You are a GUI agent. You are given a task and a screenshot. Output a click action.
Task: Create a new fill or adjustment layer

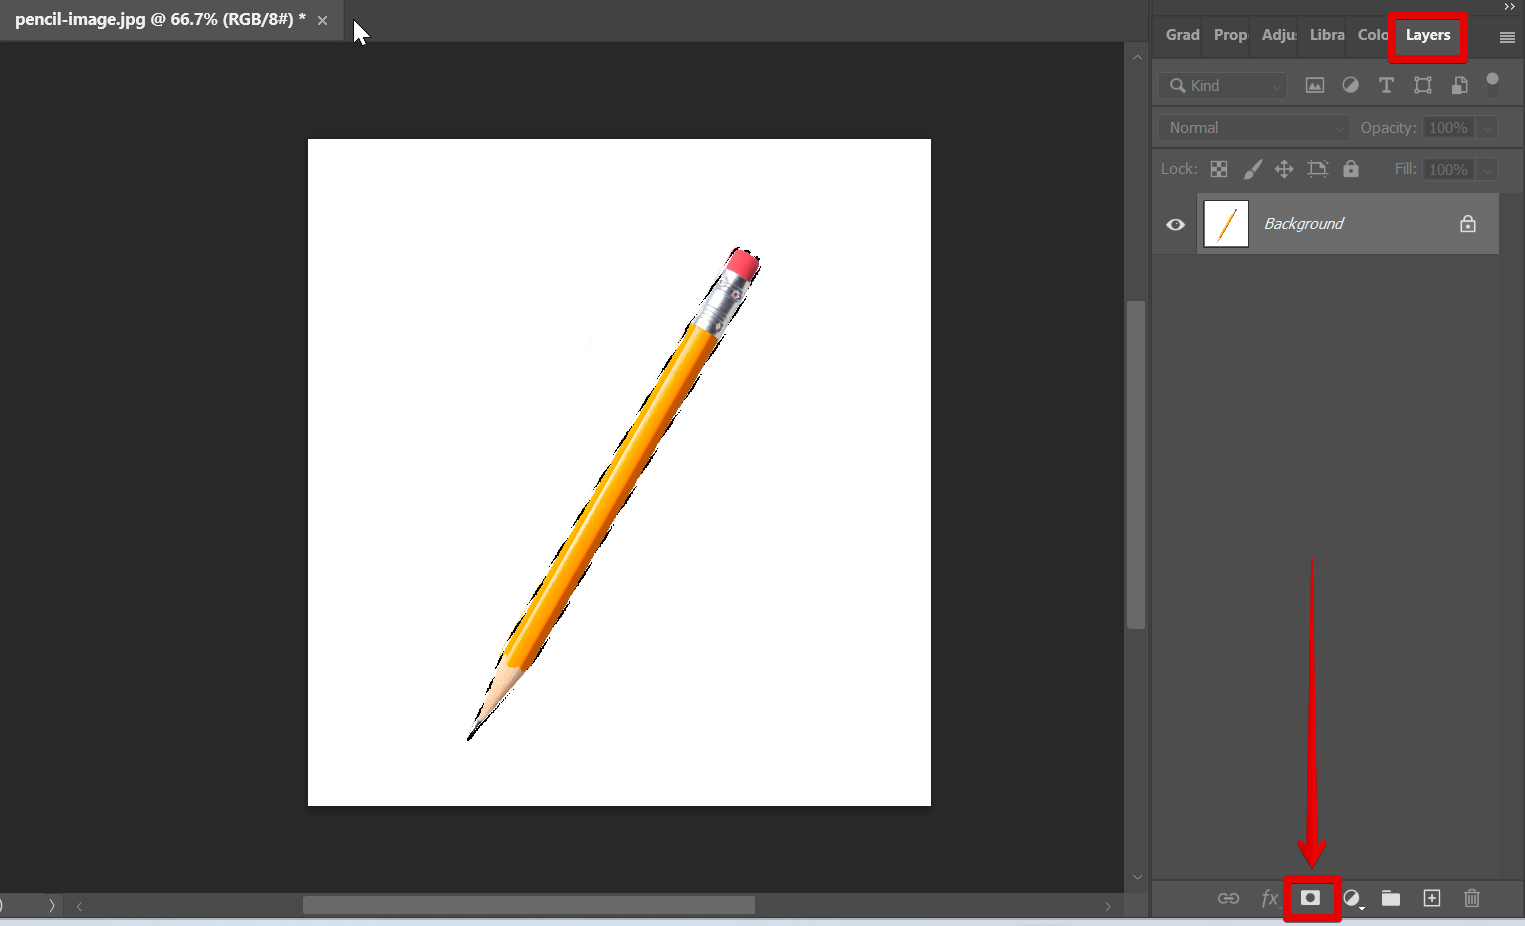1352,898
